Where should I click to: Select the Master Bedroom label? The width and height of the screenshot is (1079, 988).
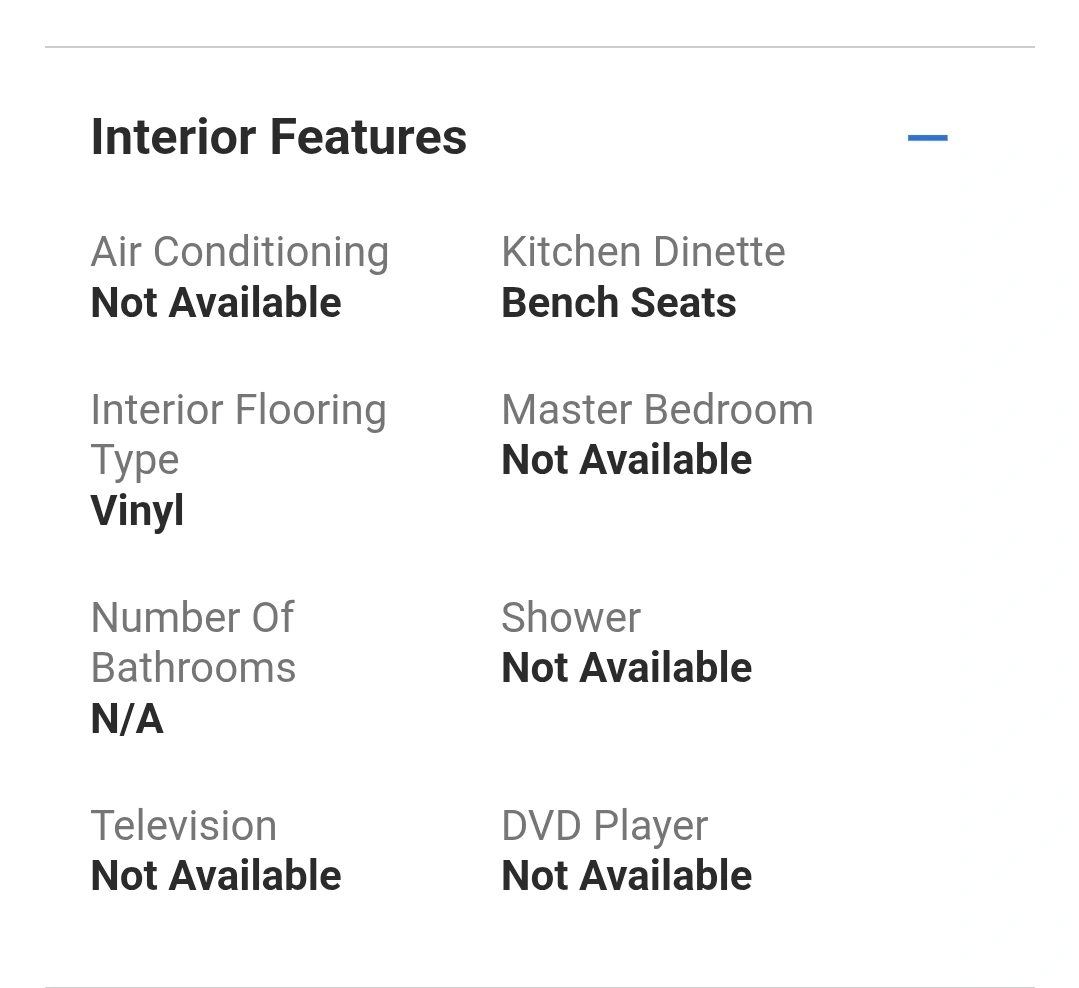coord(657,409)
